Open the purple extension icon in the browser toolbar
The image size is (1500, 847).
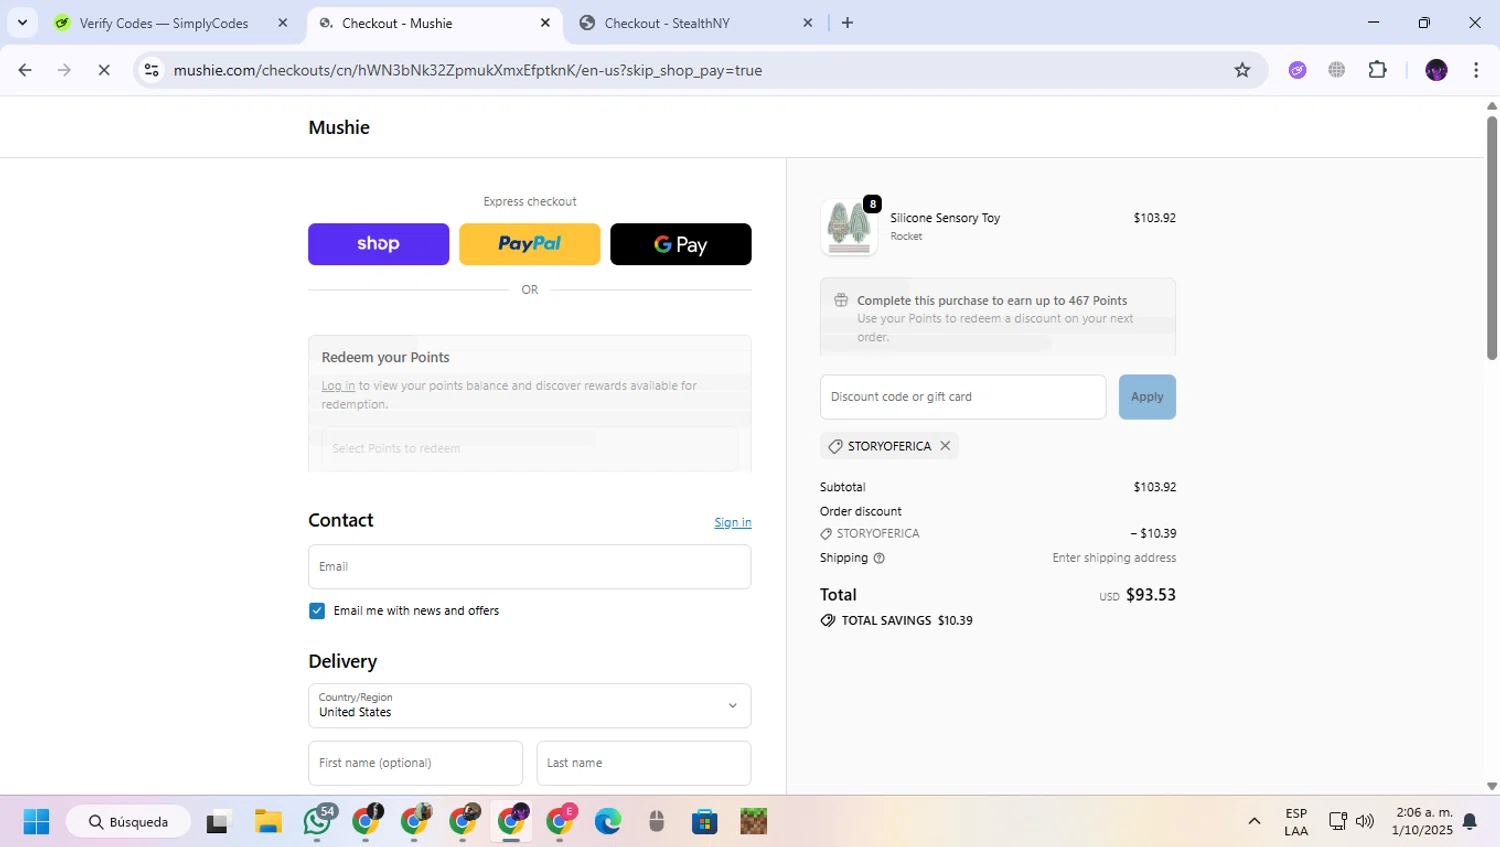[x=1297, y=70]
